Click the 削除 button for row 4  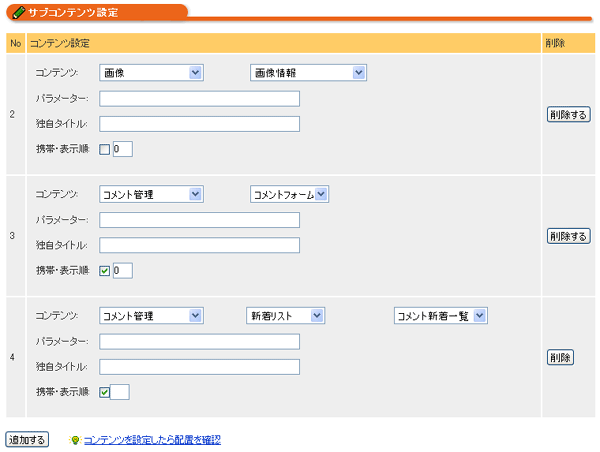560,357
